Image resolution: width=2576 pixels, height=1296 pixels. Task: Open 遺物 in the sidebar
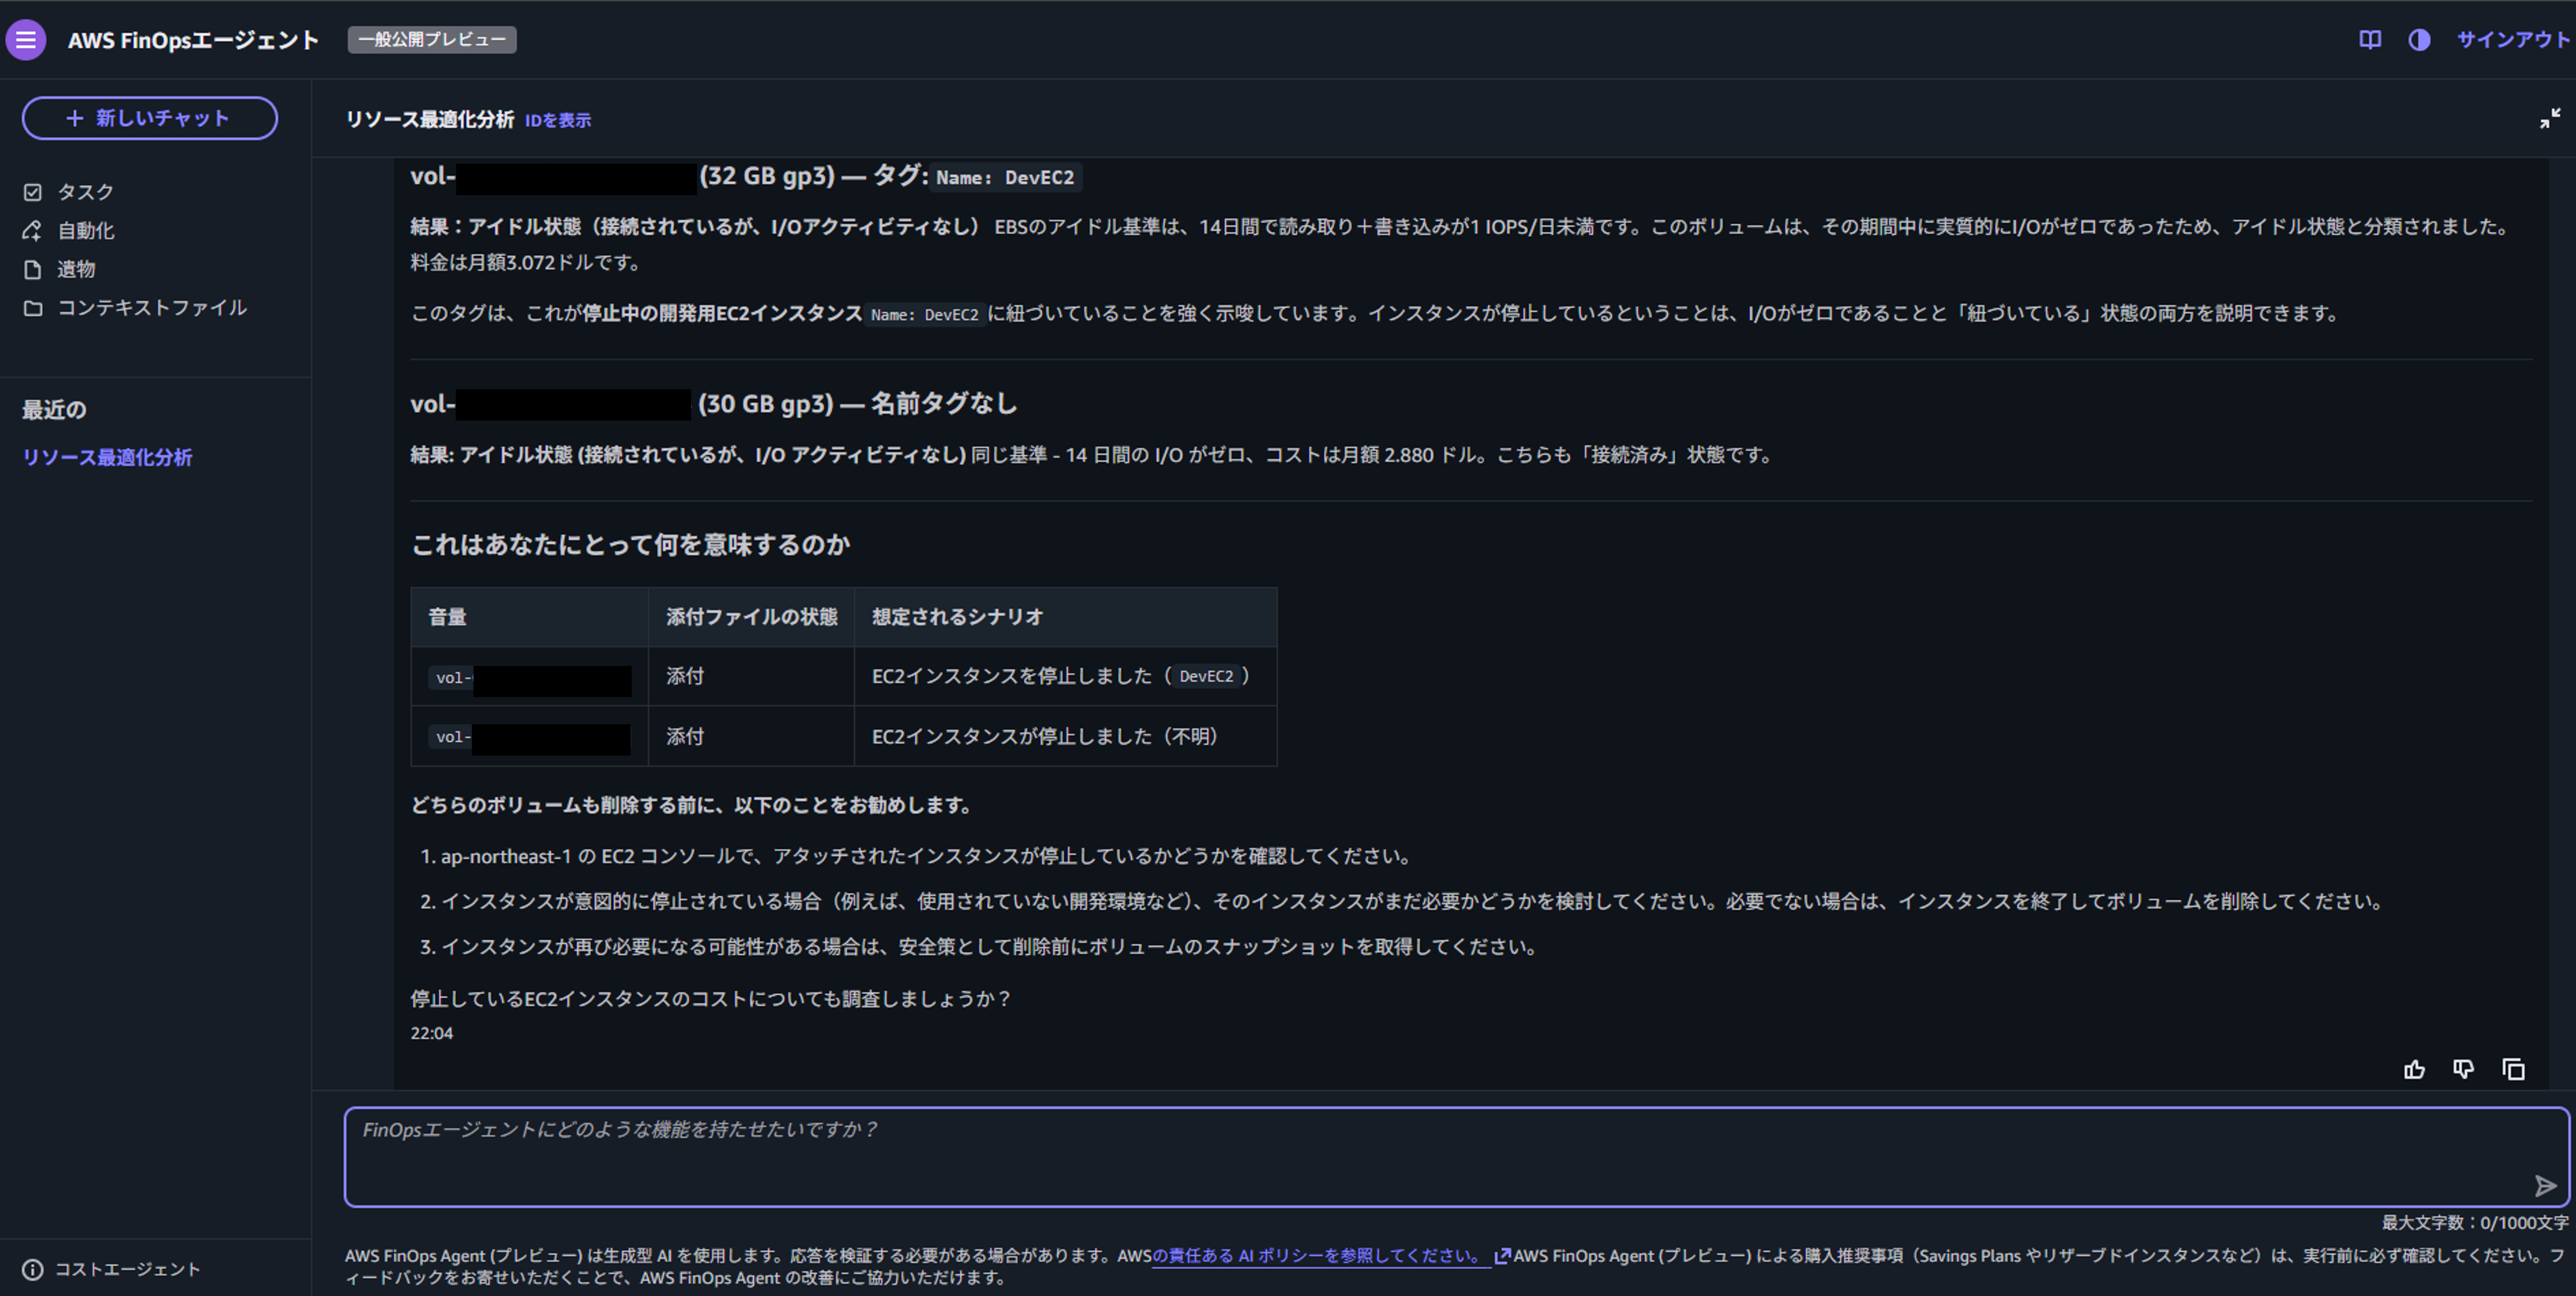(76, 269)
